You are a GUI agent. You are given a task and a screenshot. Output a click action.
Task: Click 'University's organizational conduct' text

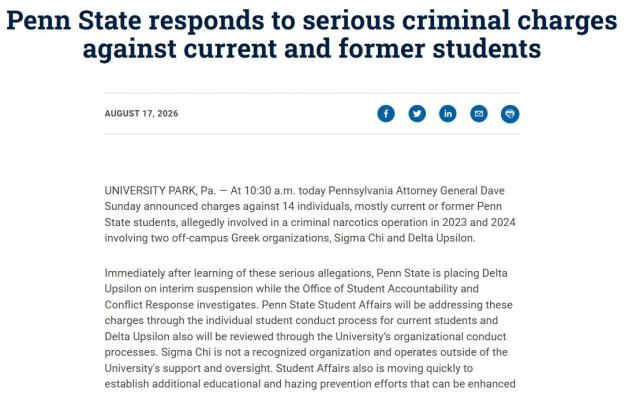420,337
